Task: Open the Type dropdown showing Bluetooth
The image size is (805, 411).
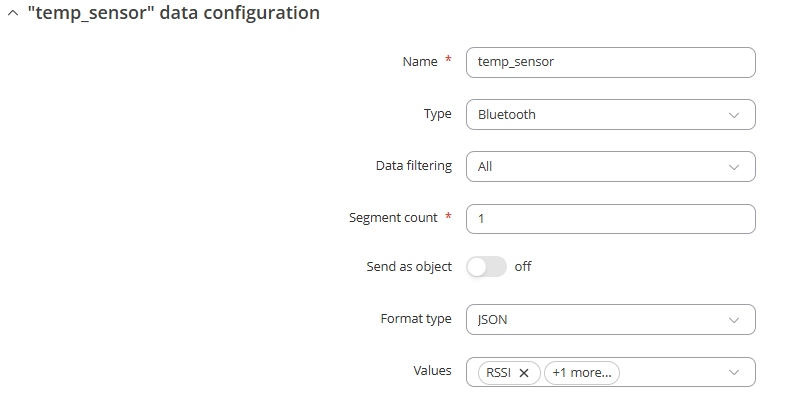Action: (610, 114)
